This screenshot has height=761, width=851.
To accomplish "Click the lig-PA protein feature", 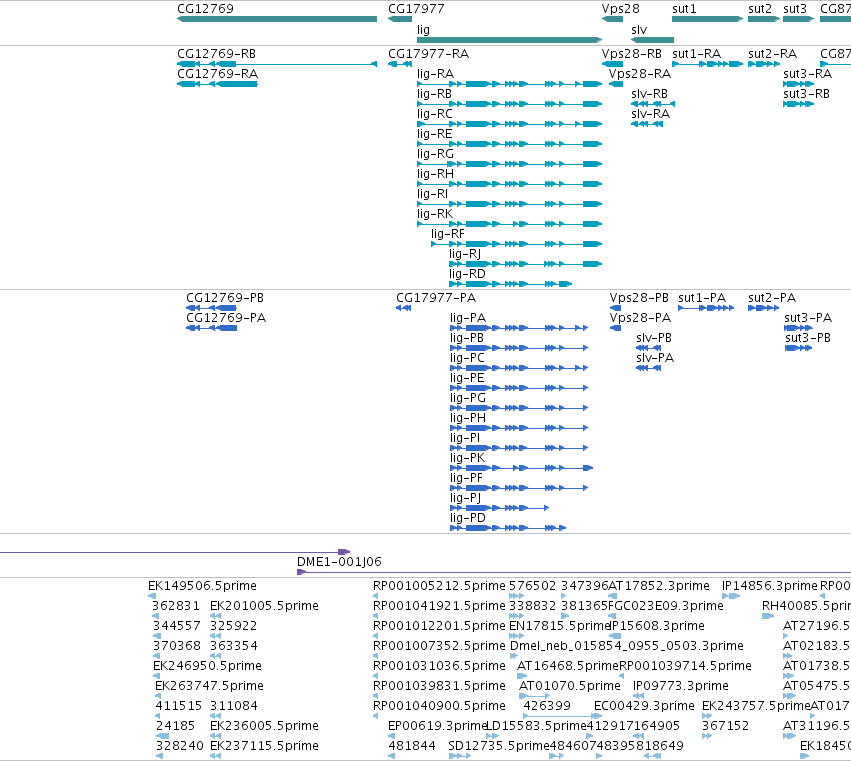I will pyautogui.click(x=519, y=328).
